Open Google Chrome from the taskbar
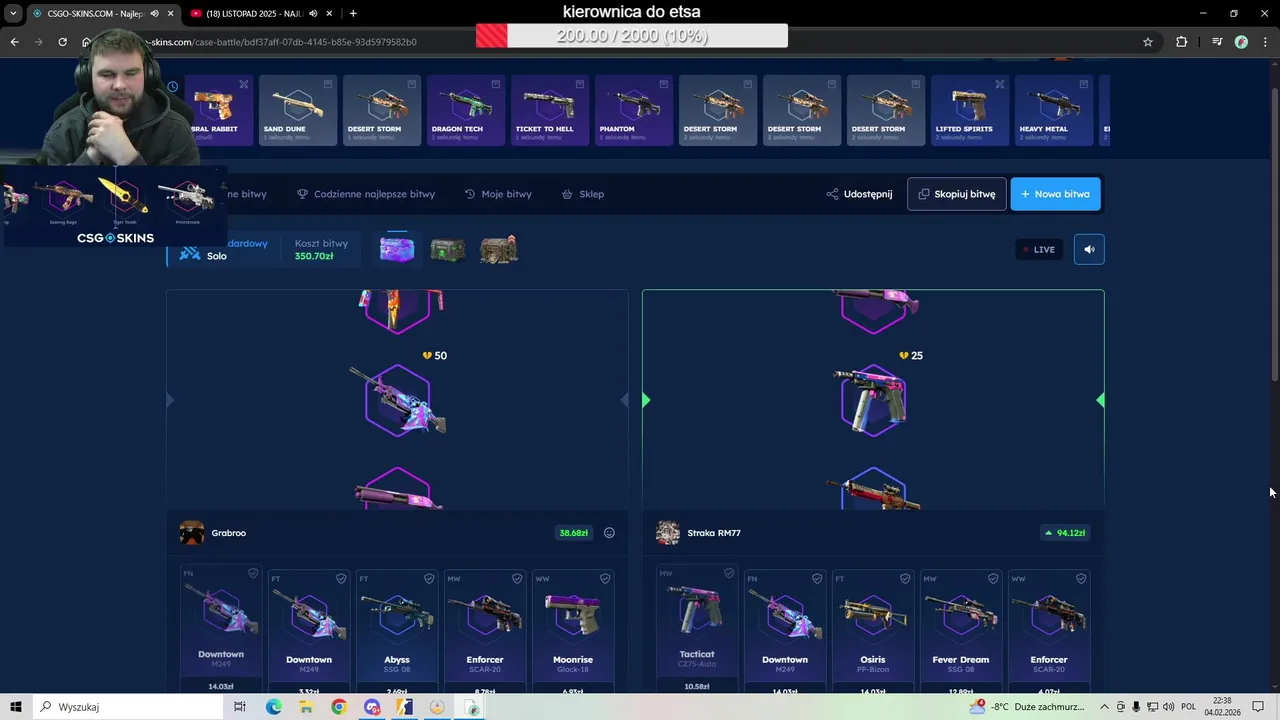 pyautogui.click(x=338, y=707)
